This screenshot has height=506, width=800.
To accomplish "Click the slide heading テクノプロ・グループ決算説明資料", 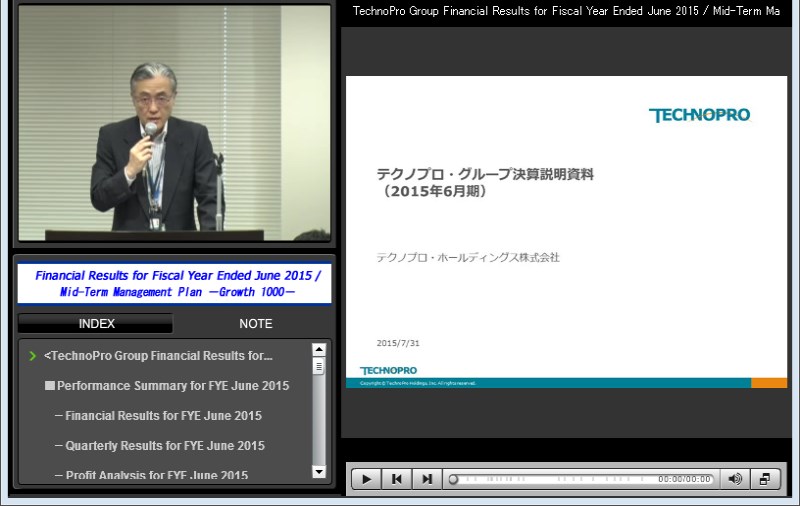I will (x=485, y=174).
